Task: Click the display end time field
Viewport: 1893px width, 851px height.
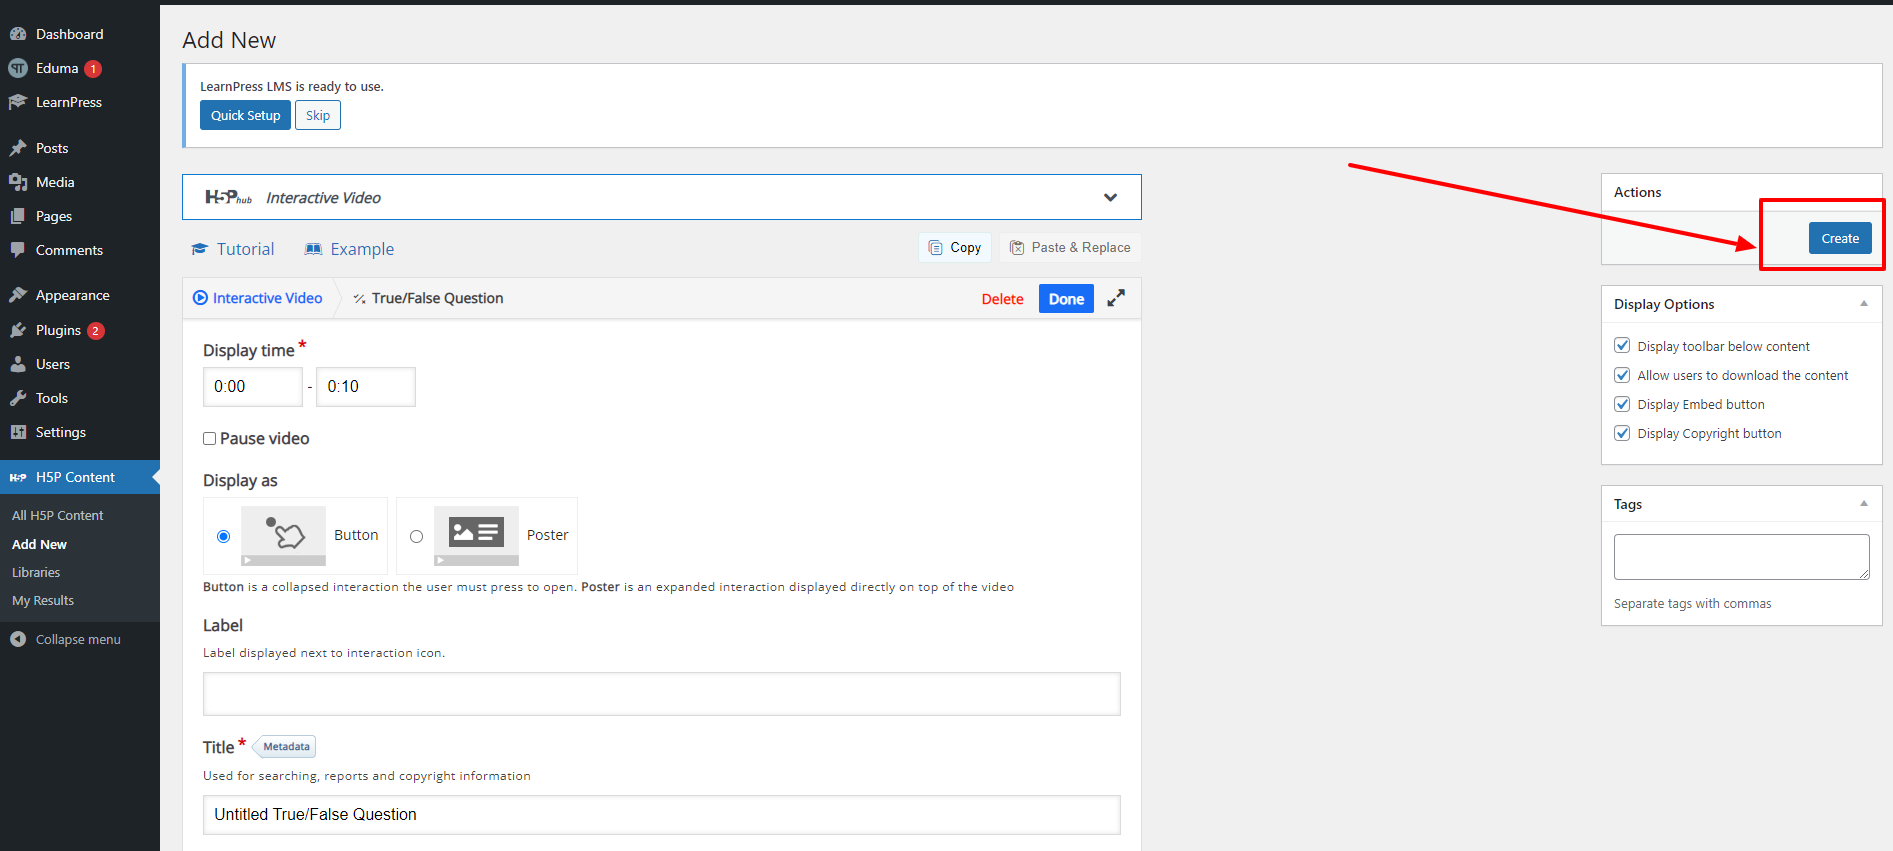Action: click(366, 387)
